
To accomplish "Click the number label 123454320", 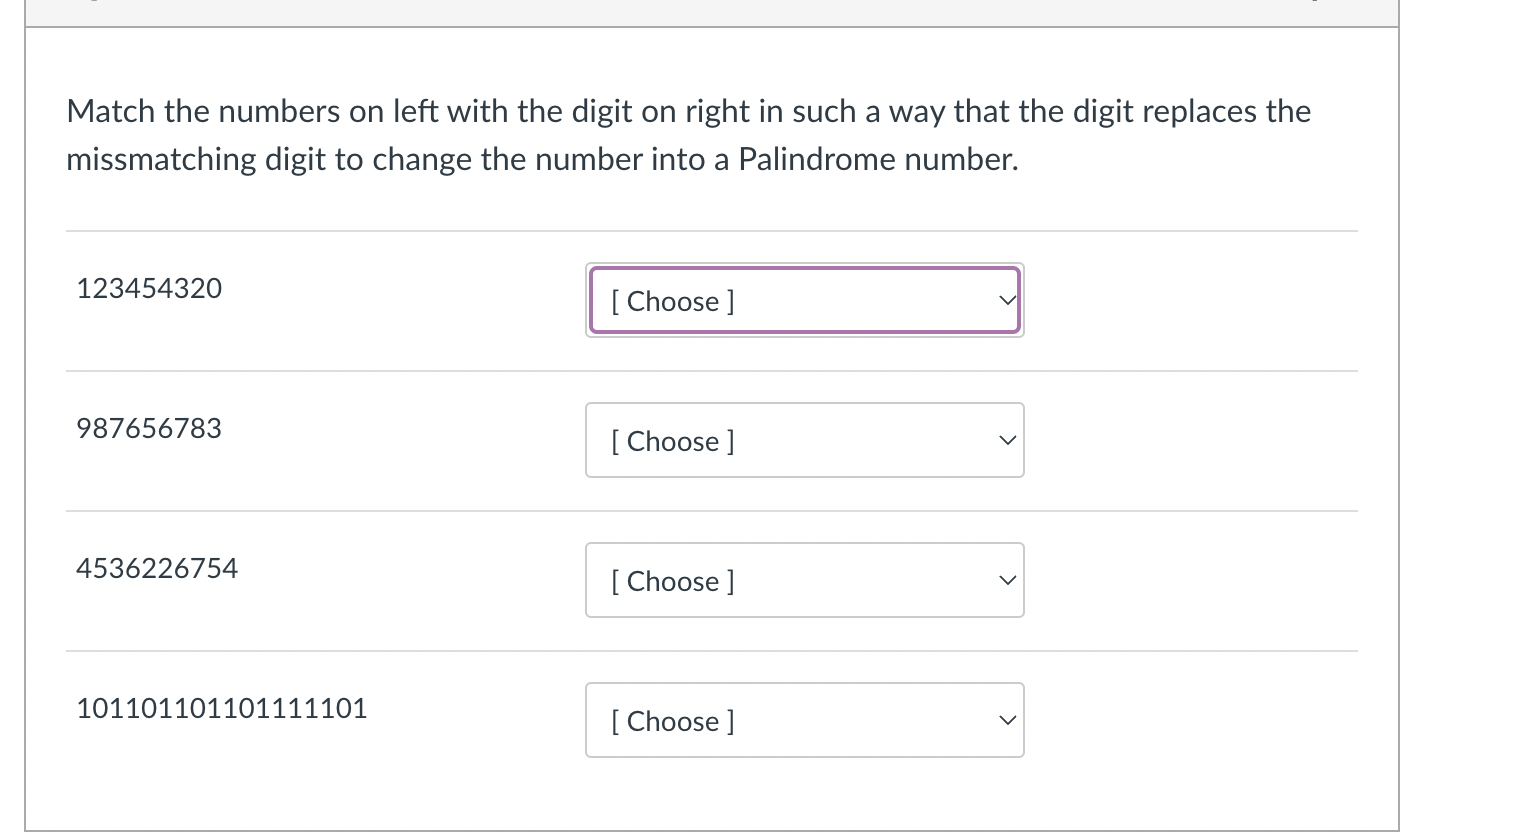I will click(x=148, y=288).
